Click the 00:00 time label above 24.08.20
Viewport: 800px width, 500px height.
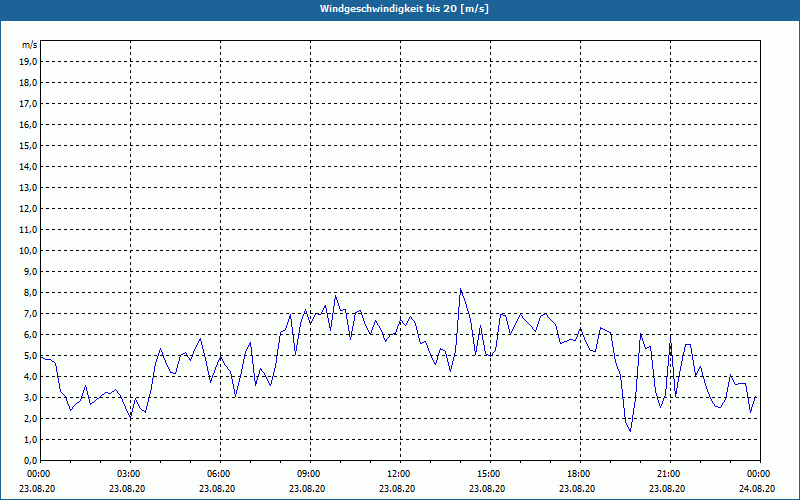click(x=760, y=474)
